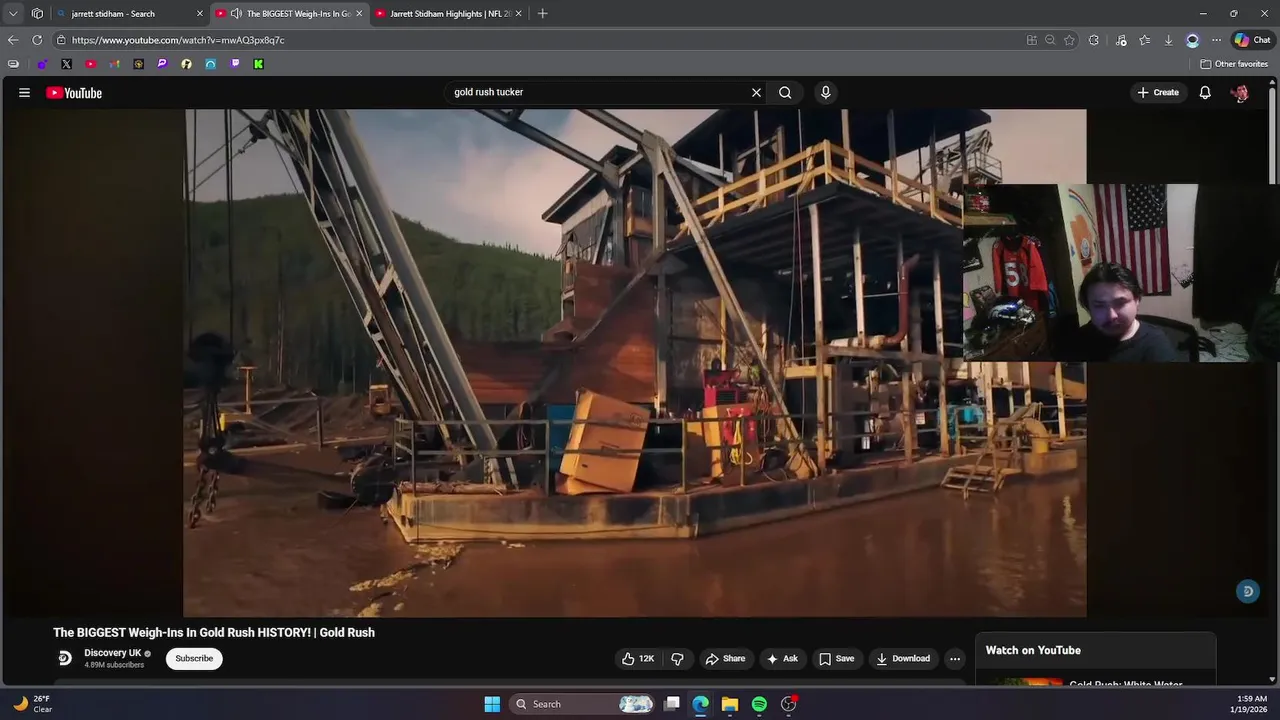Image resolution: width=1280 pixels, height=720 pixels.
Task: Open the YouTube Create menu
Action: (x=1158, y=92)
